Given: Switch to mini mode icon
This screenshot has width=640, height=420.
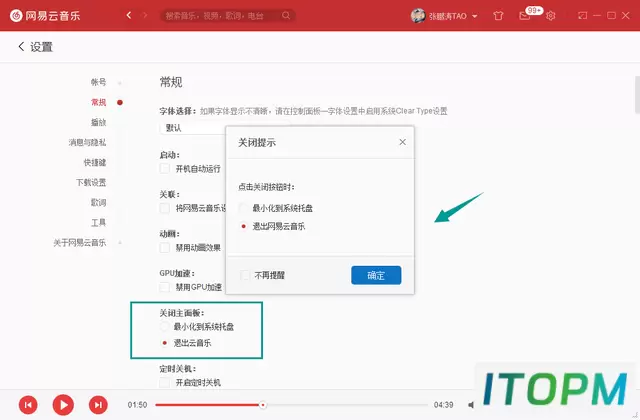Looking at the screenshot, I should click(582, 16).
